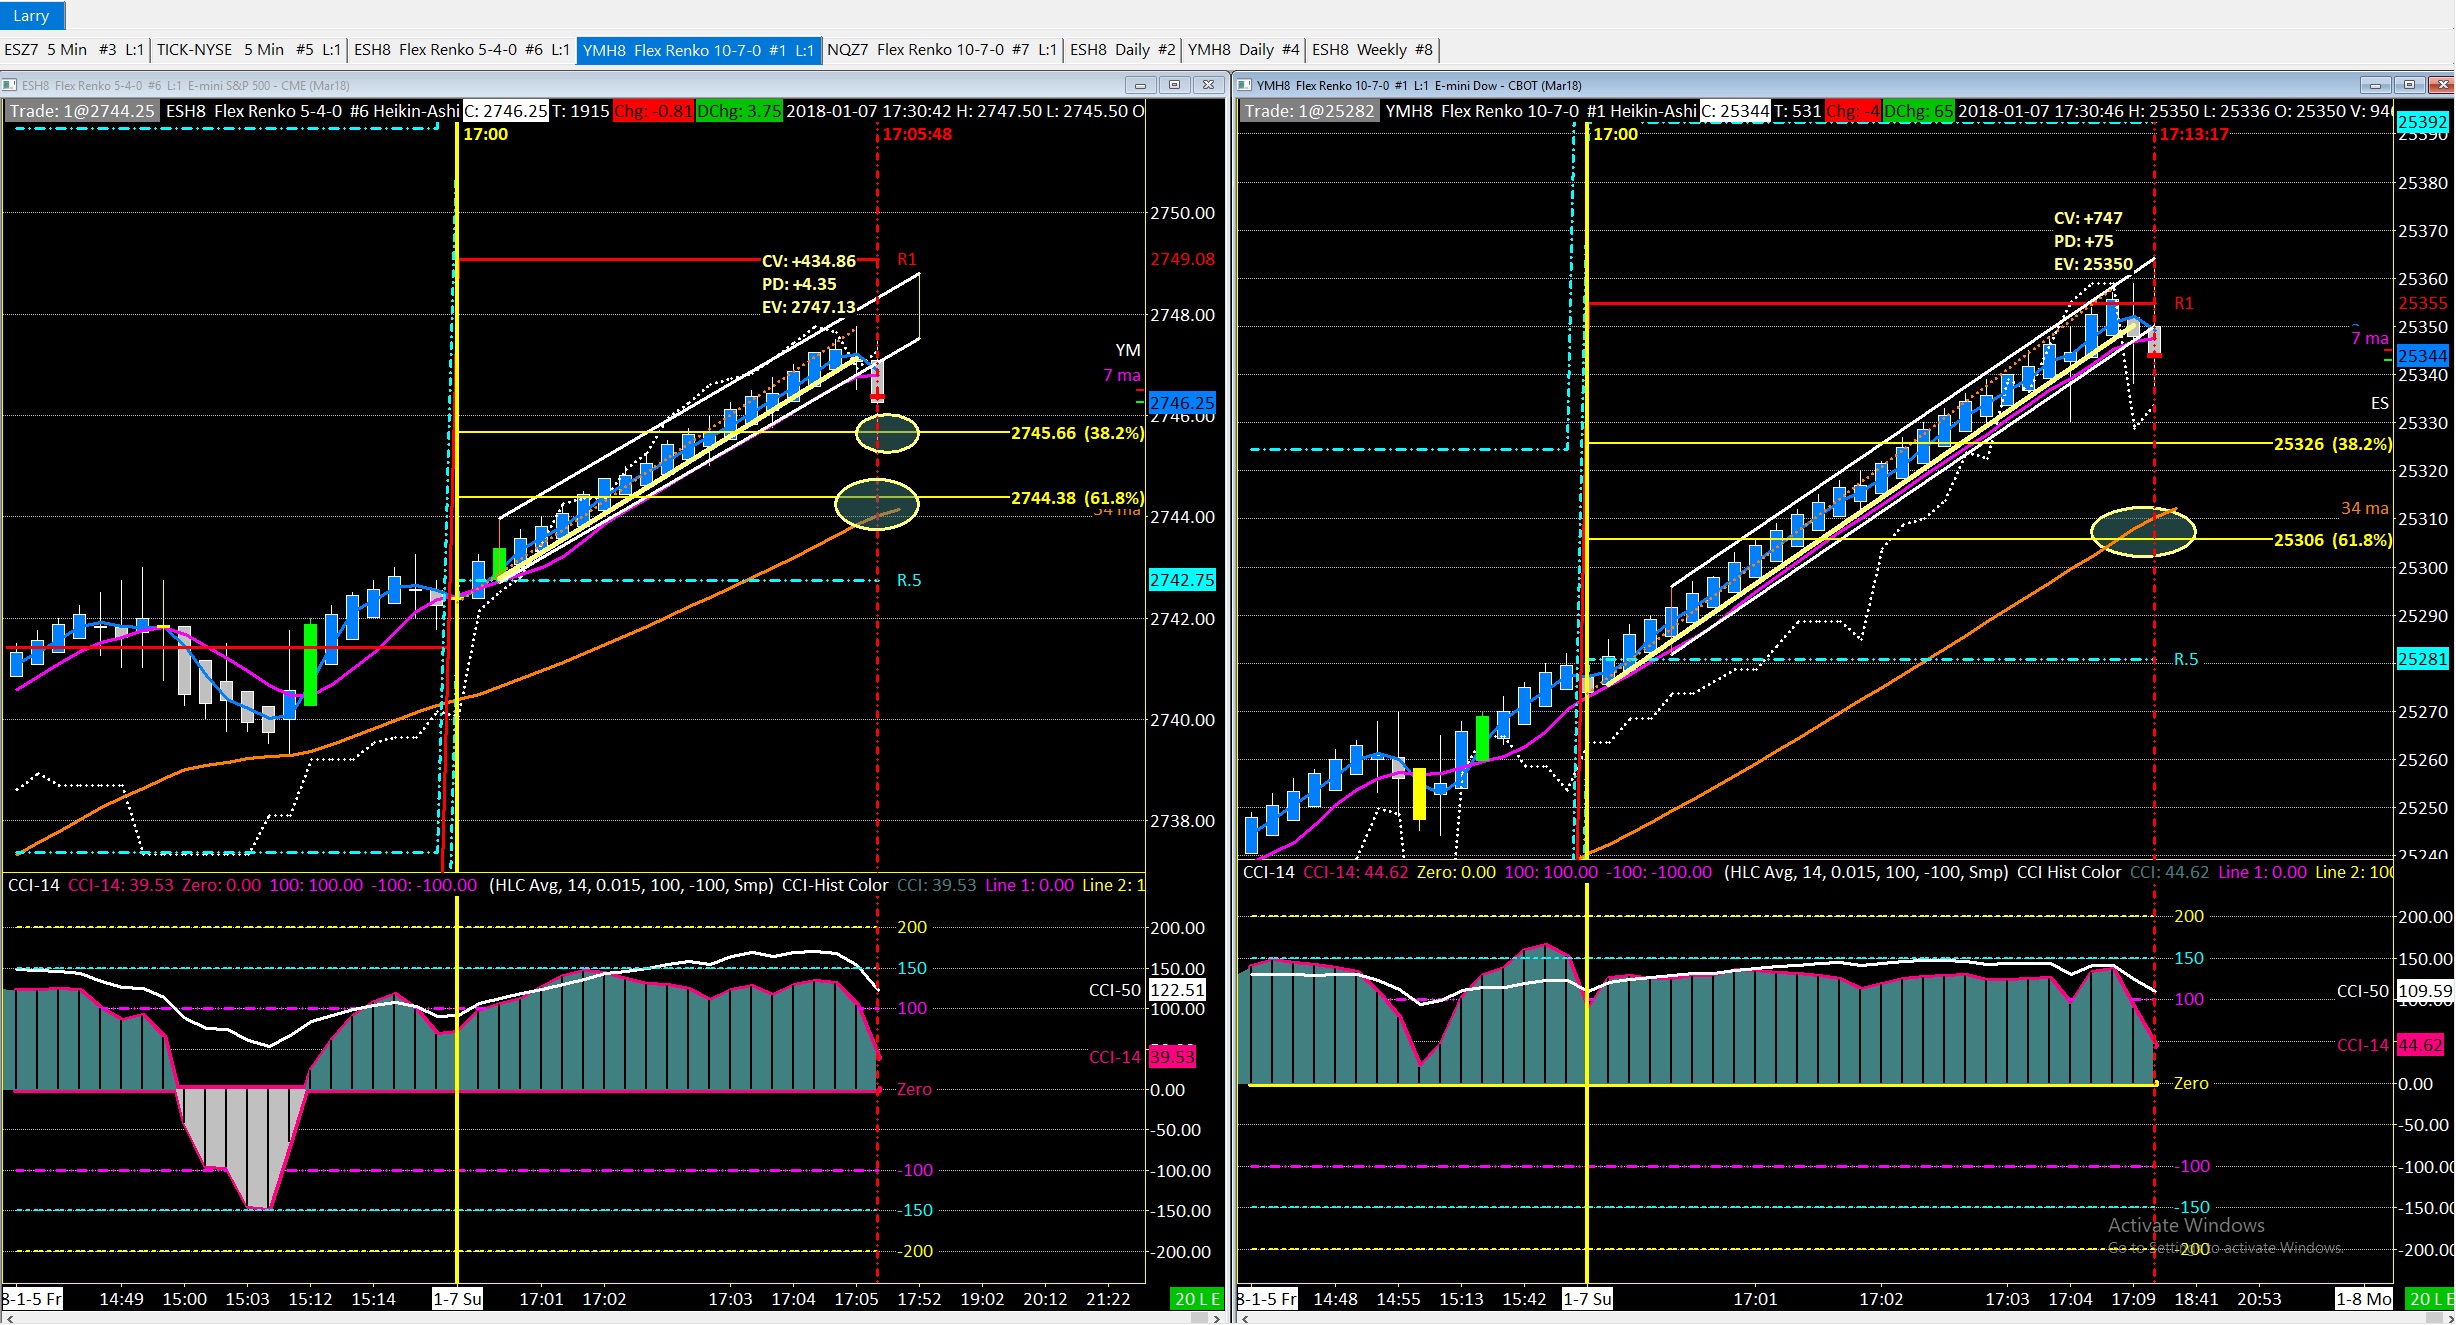Click the green 20 L E box on the ESH8 chart
The width and height of the screenshot is (2456, 1325).
point(1197,1299)
